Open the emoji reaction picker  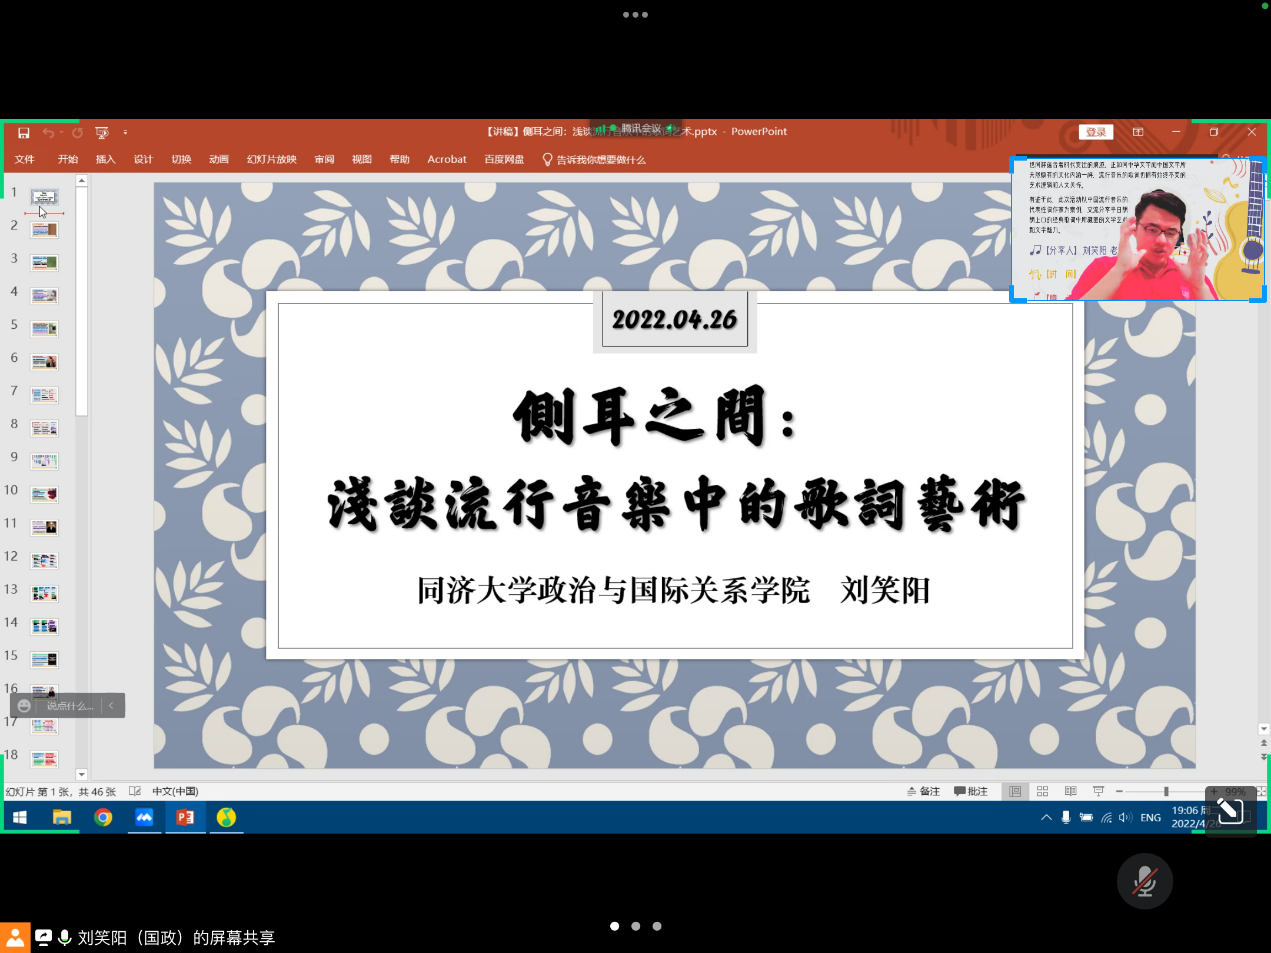25,706
